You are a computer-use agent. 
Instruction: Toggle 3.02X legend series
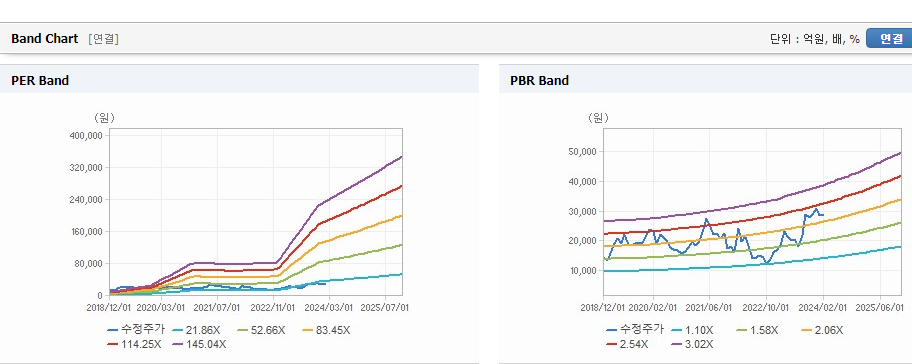click(692, 344)
